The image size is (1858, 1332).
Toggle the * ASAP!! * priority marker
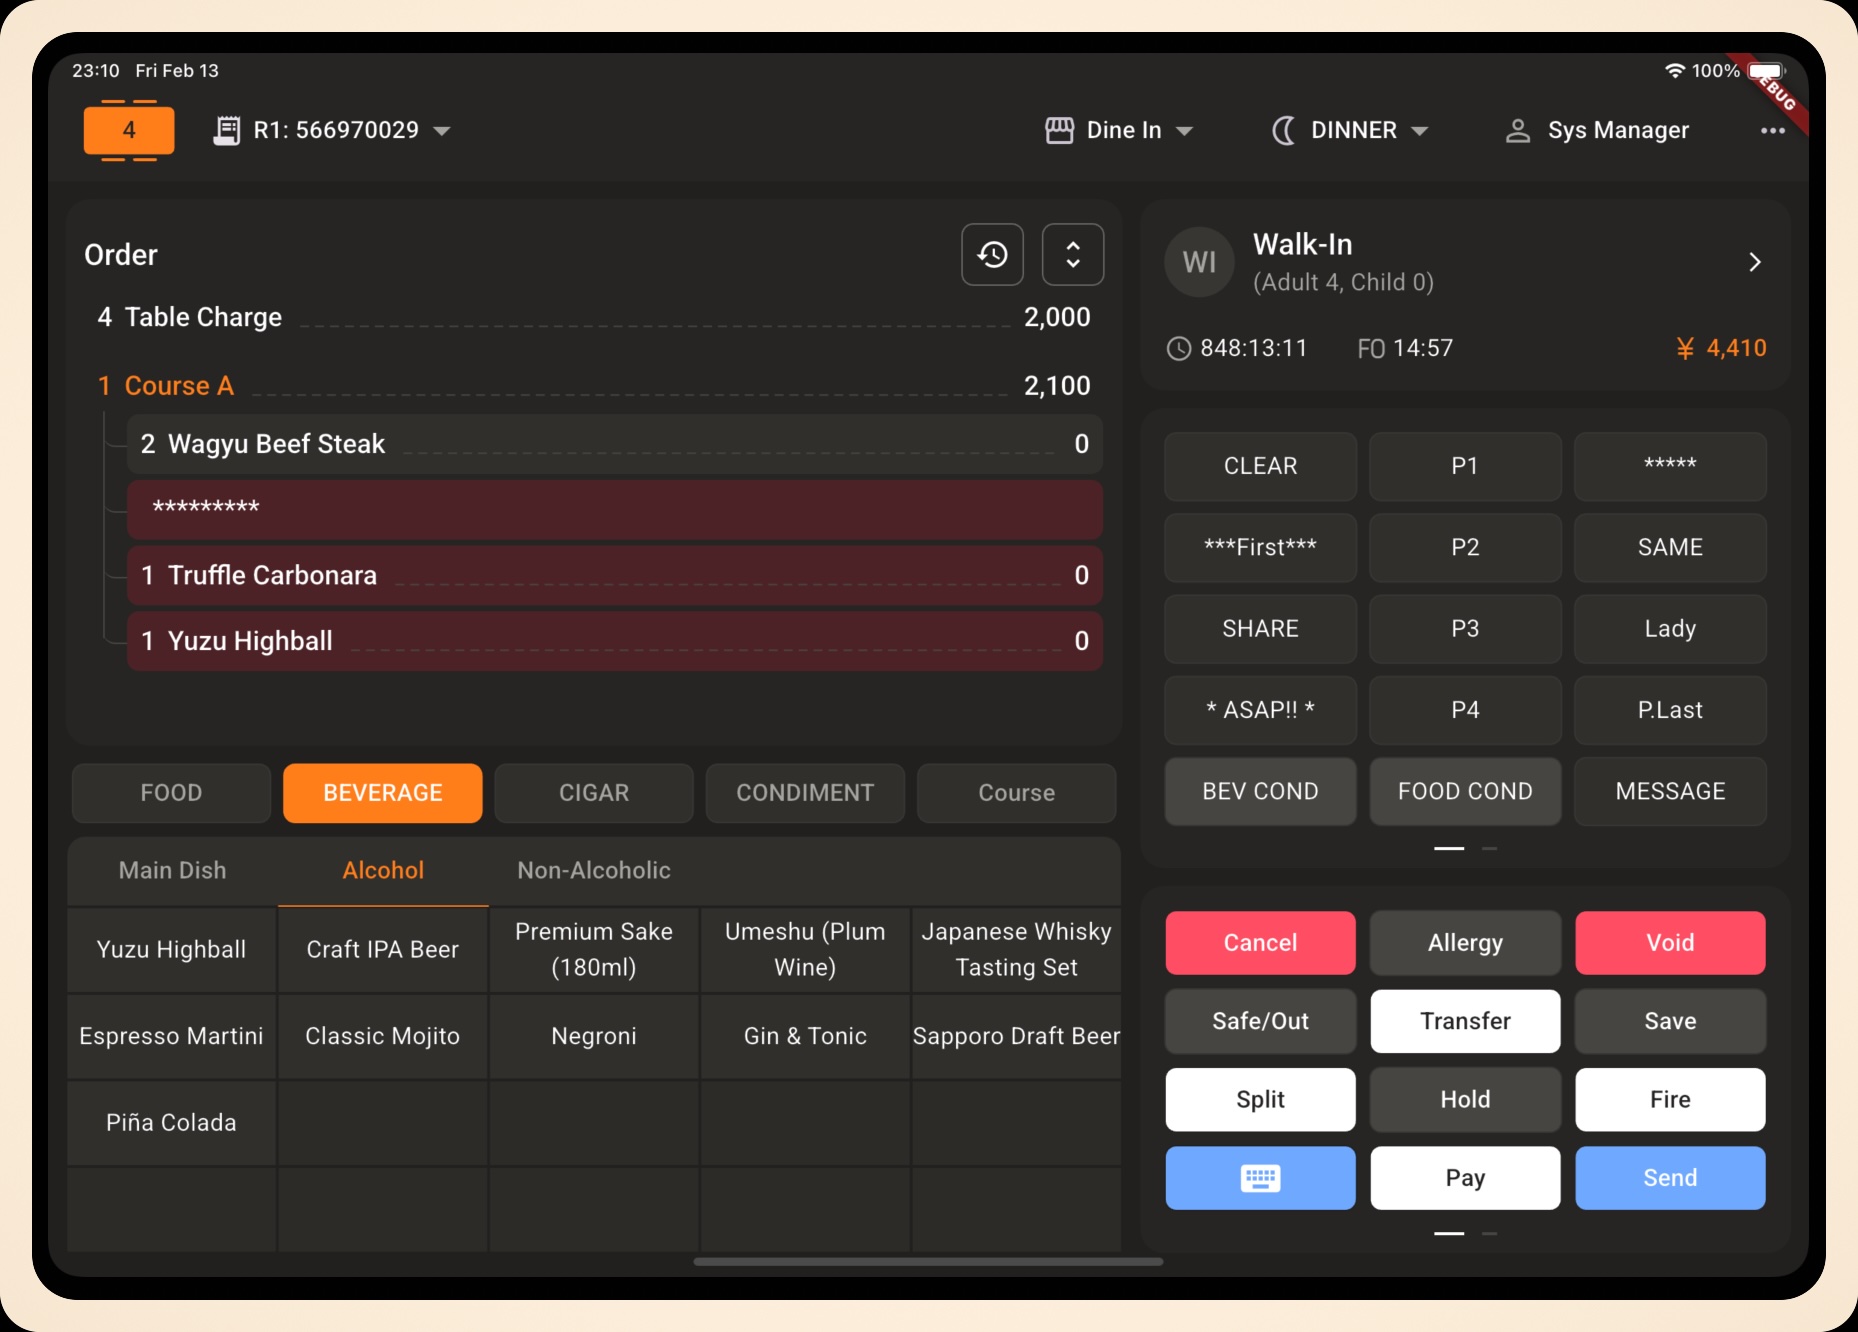click(x=1259, y=710)
